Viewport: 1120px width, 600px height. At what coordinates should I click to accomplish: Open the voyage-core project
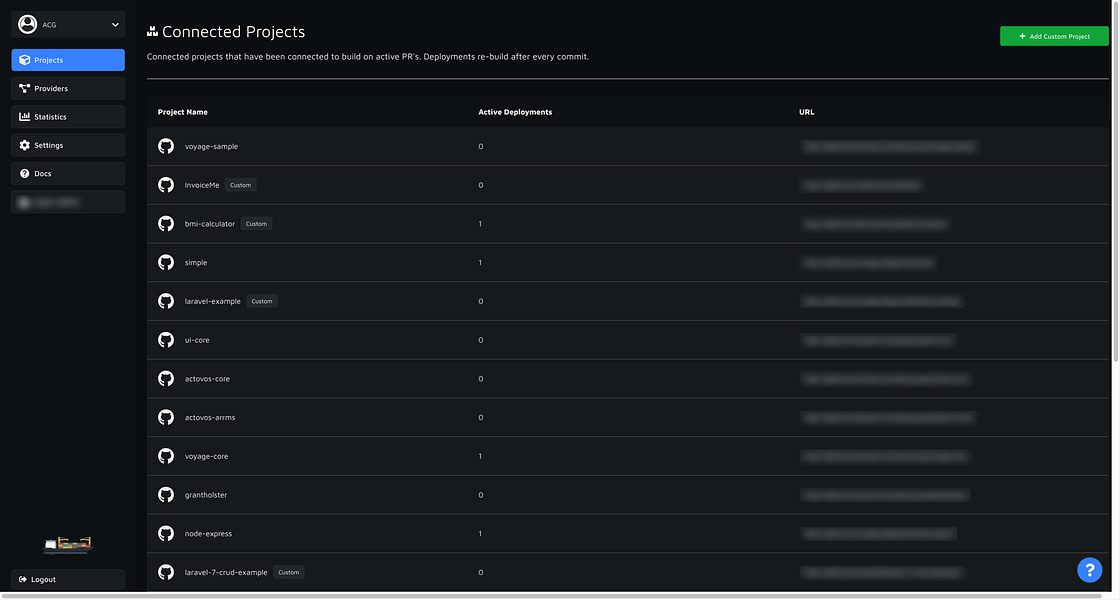[206, 456]
